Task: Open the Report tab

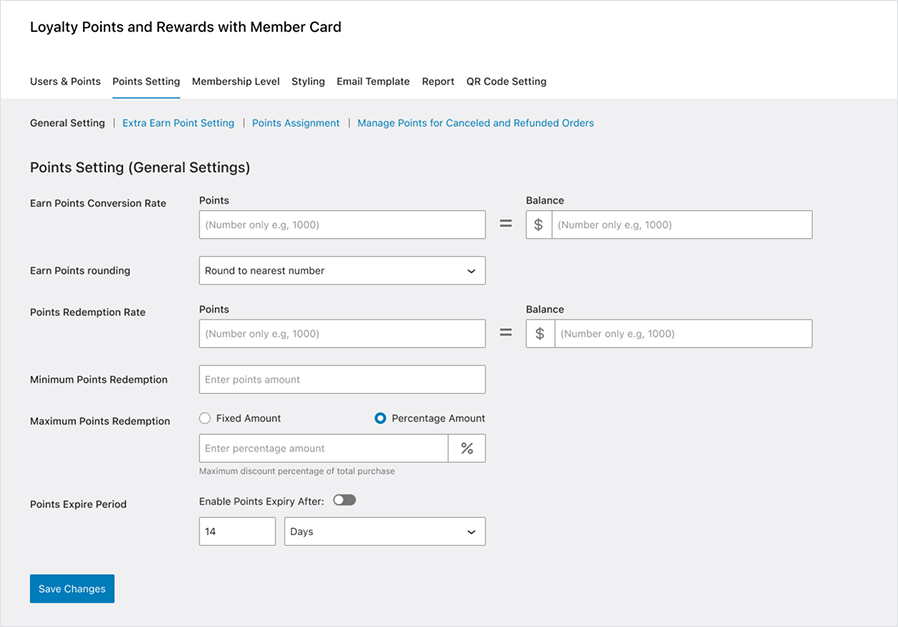Action: point(438,82)
